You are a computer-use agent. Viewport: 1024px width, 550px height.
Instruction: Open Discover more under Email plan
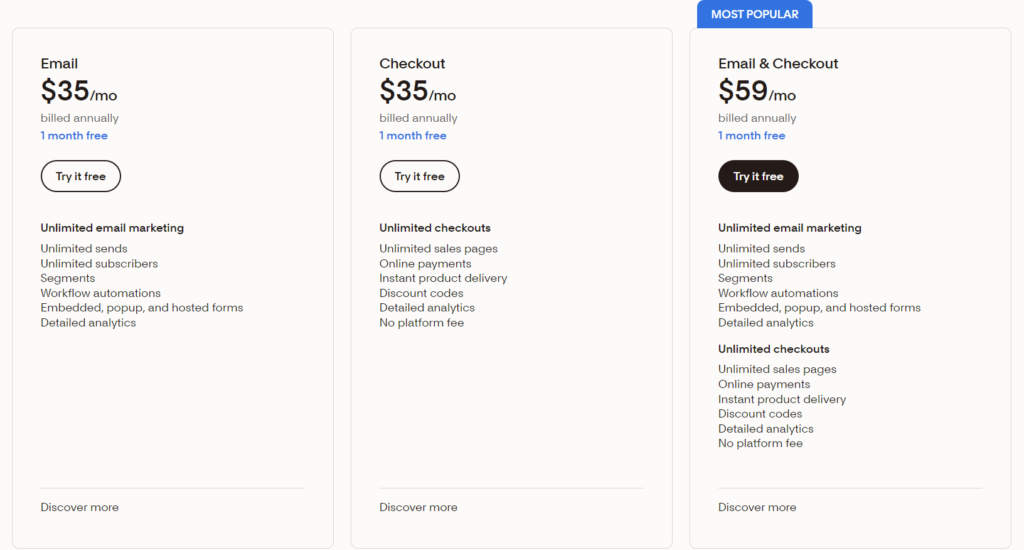(x=80, y=507)
